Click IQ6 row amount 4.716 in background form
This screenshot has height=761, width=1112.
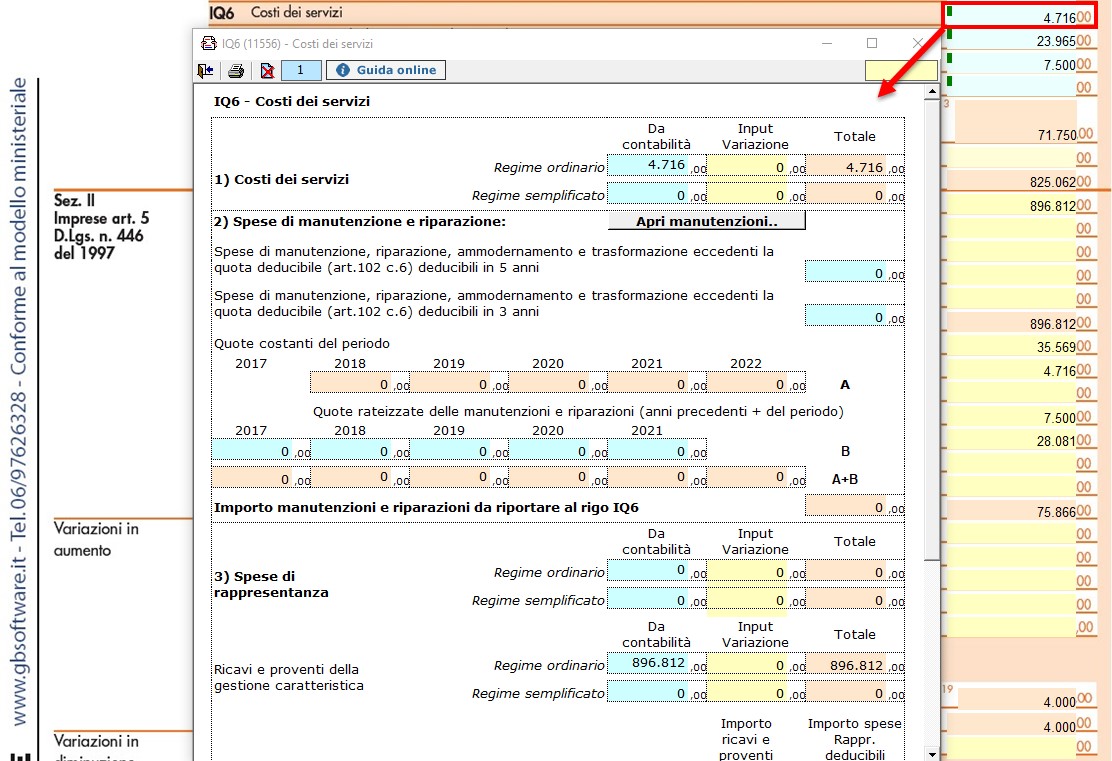[x=1019, y=16]
